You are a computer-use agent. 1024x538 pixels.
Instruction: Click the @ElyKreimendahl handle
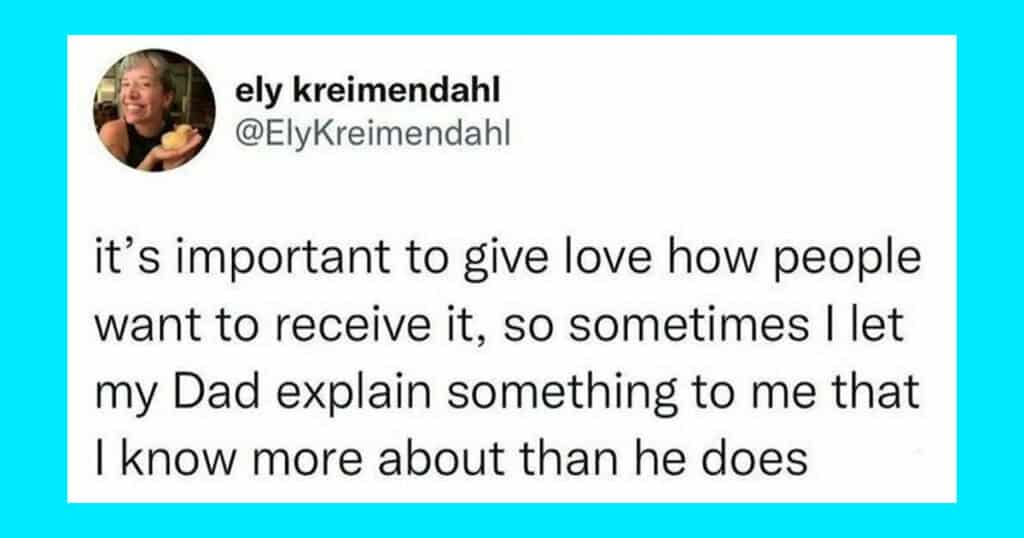(371, 132)
